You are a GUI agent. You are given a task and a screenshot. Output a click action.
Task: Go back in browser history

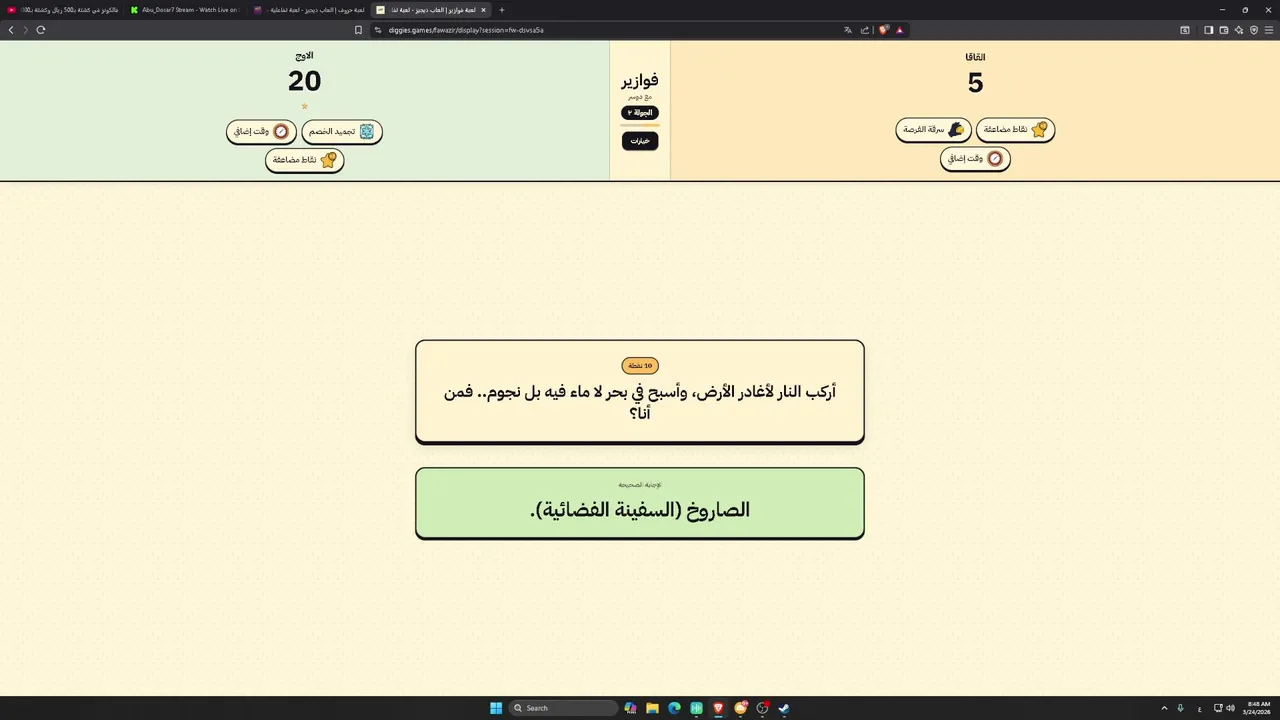point(12,30)
